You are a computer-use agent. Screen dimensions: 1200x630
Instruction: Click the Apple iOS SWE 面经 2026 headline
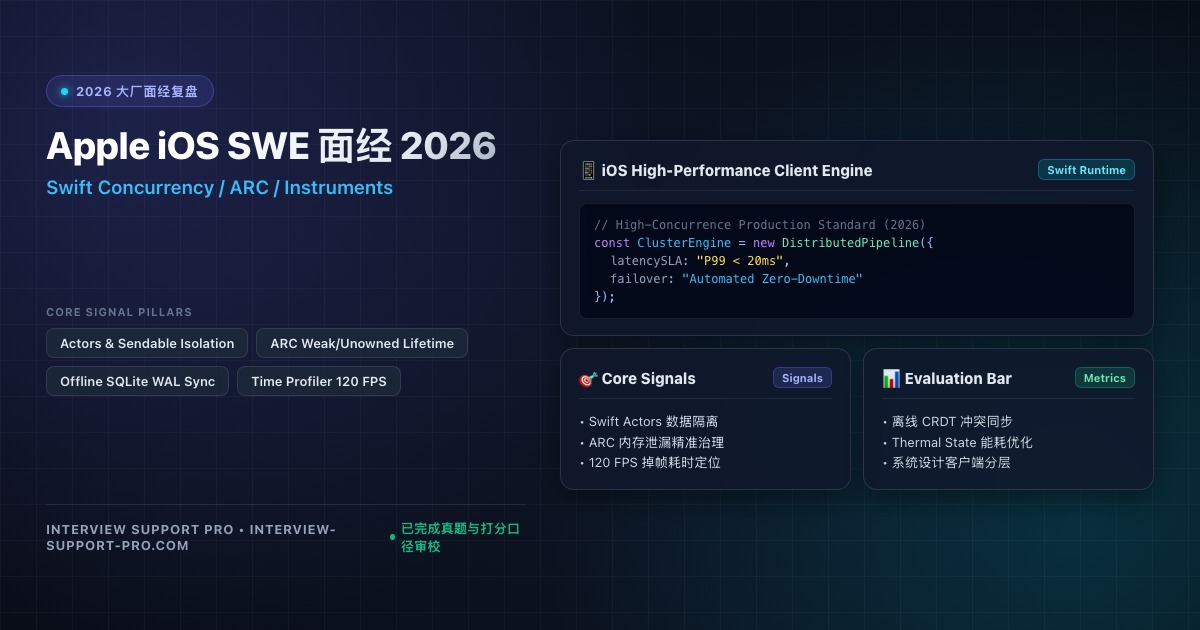[271, 147]
